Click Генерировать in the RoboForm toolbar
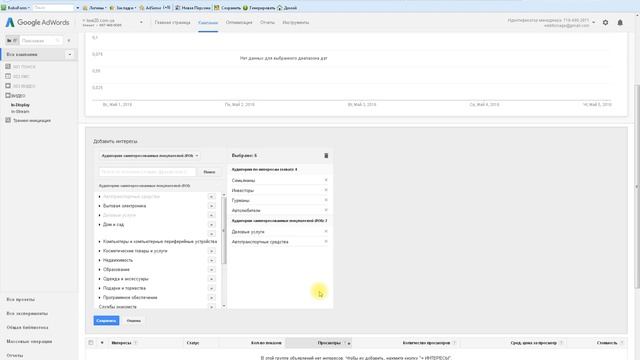Screen dimensions: 640x360 click(x=259, y=8)
